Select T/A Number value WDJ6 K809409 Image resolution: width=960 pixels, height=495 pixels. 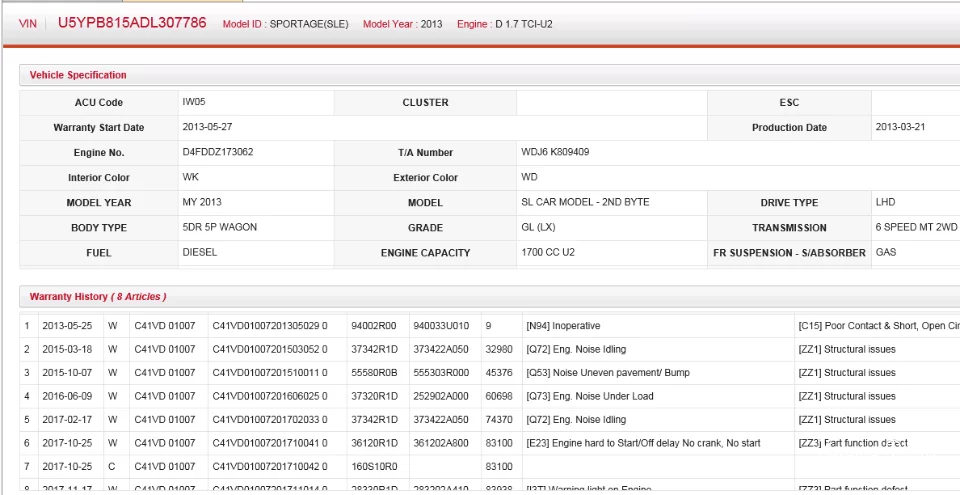click(x=555, y=152)
